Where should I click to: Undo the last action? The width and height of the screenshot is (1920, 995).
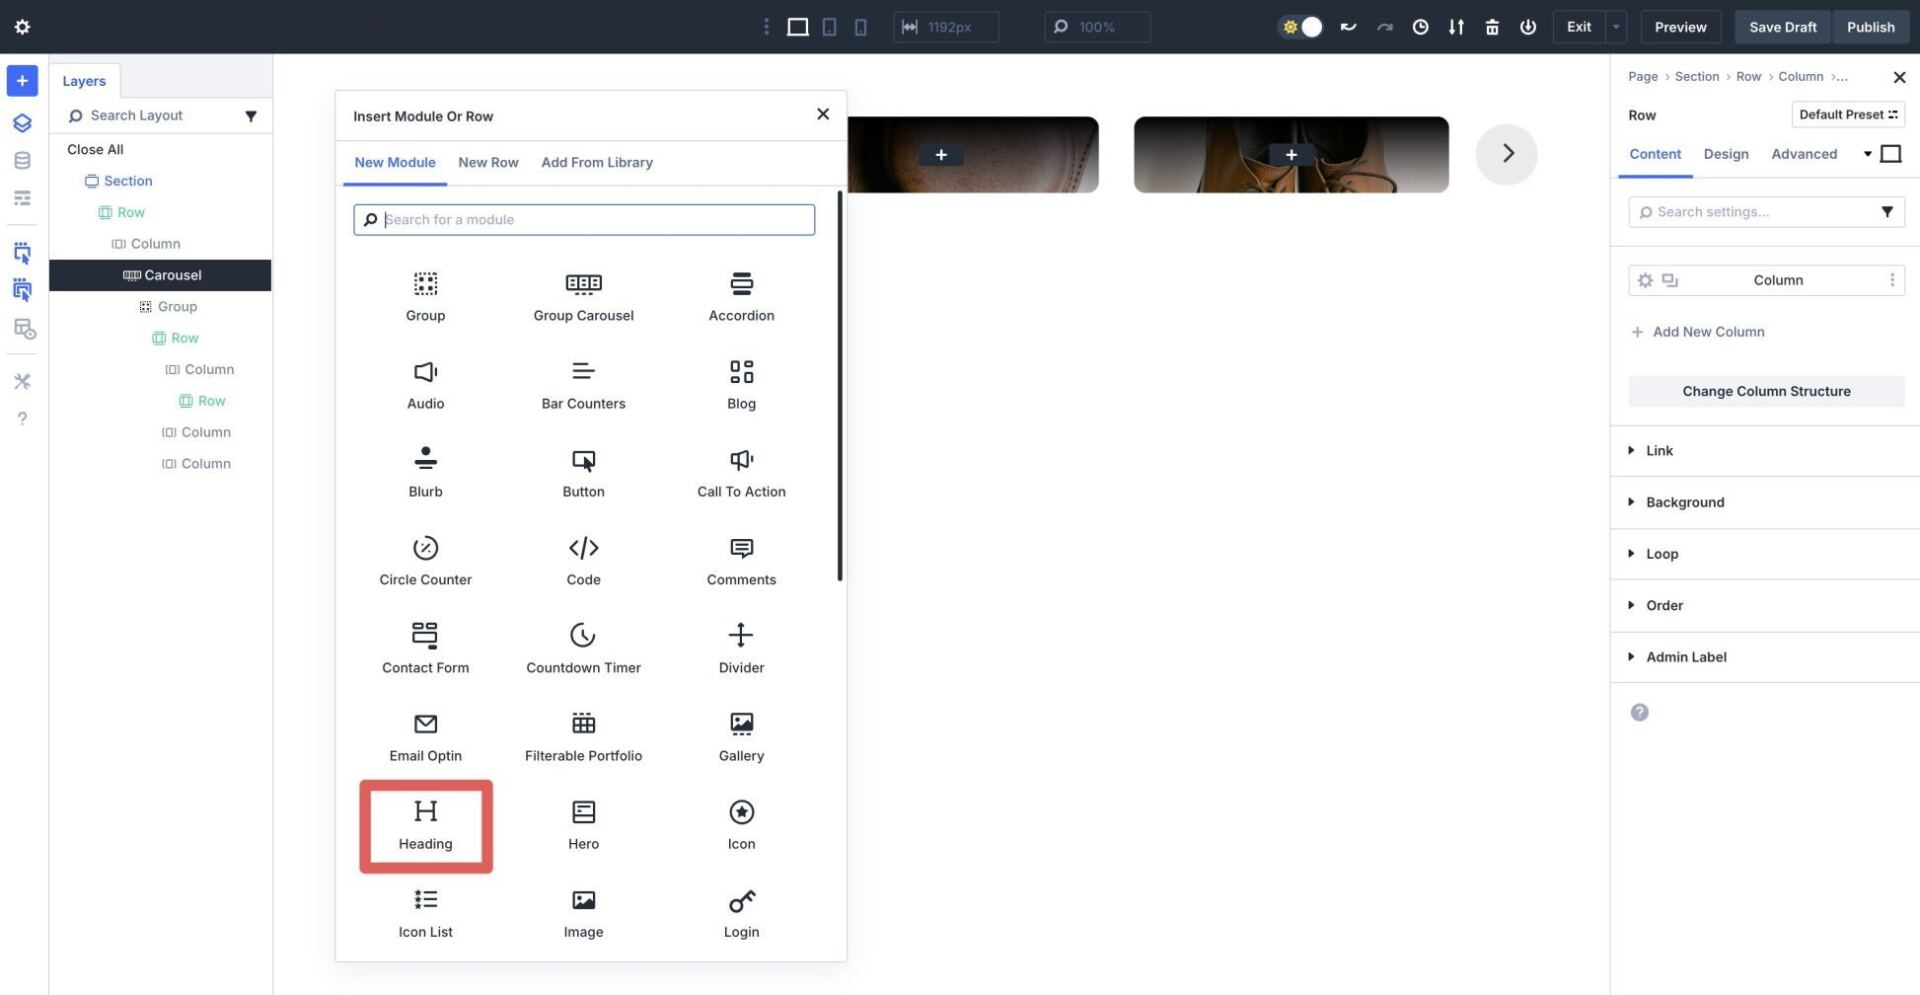click(1348, 27)
